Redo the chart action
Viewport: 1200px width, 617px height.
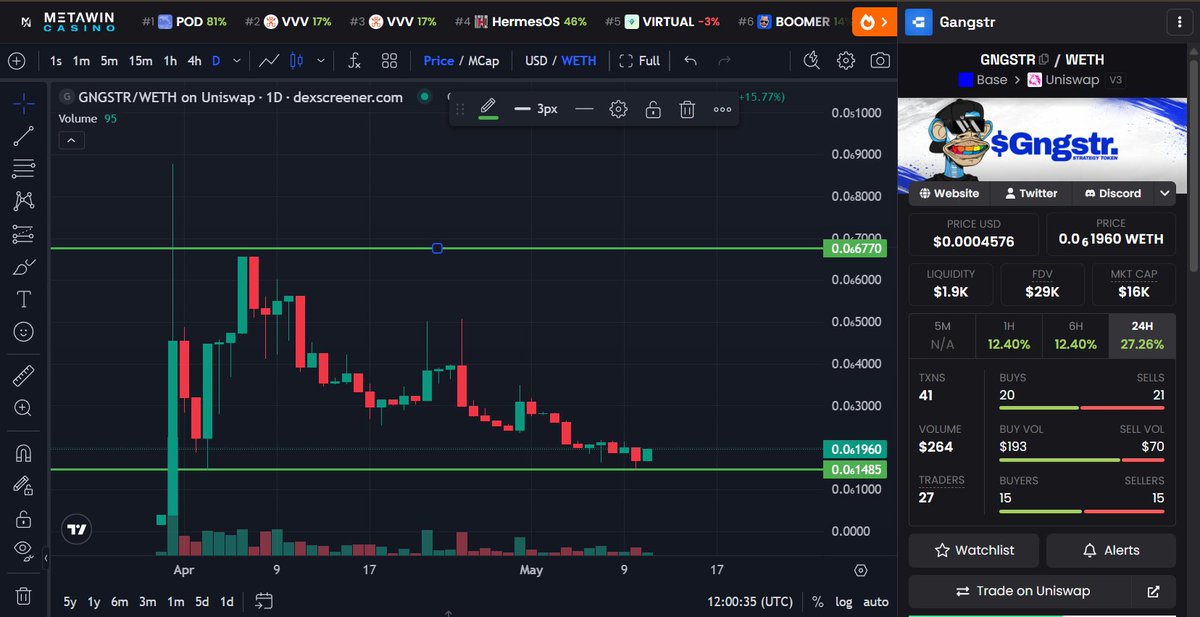coord(725,60)
